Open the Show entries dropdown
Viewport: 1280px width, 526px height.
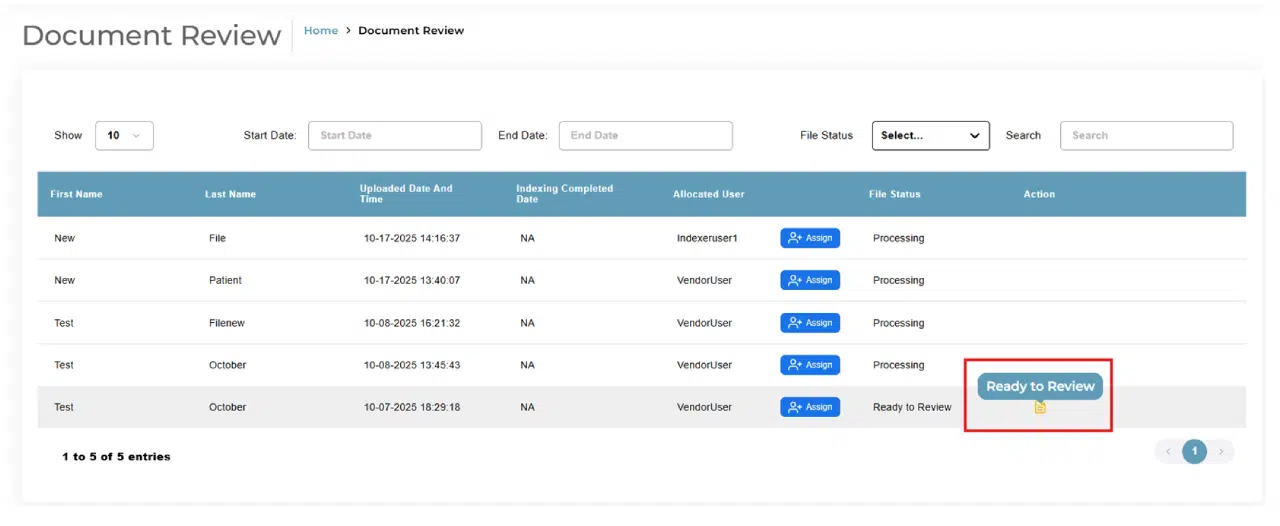[x=124, y=136]
